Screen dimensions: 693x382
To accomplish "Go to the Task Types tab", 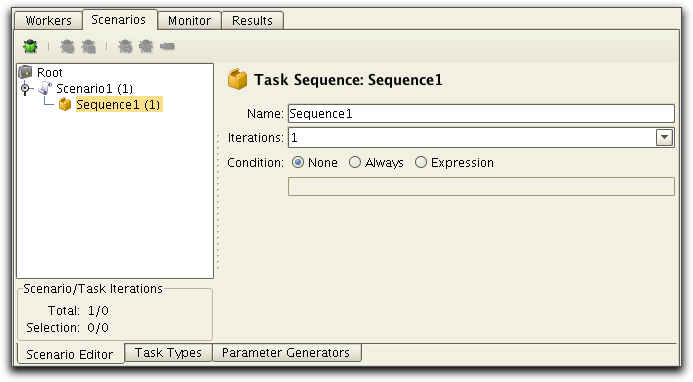I will pyautogui.click(x=168, y=353).
